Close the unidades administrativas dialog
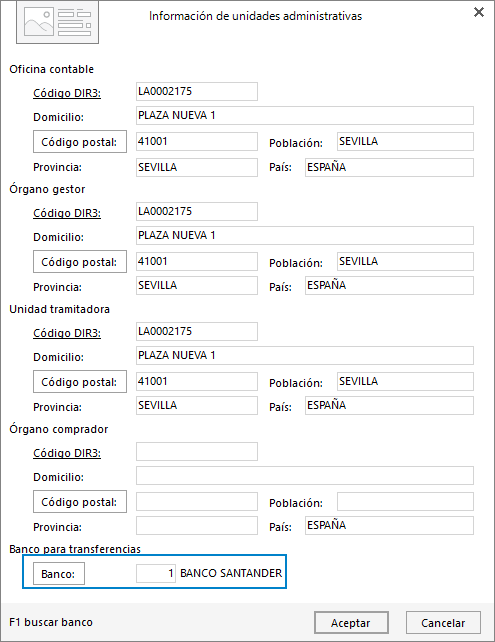 pyautogui.click(x=479, y=12)
